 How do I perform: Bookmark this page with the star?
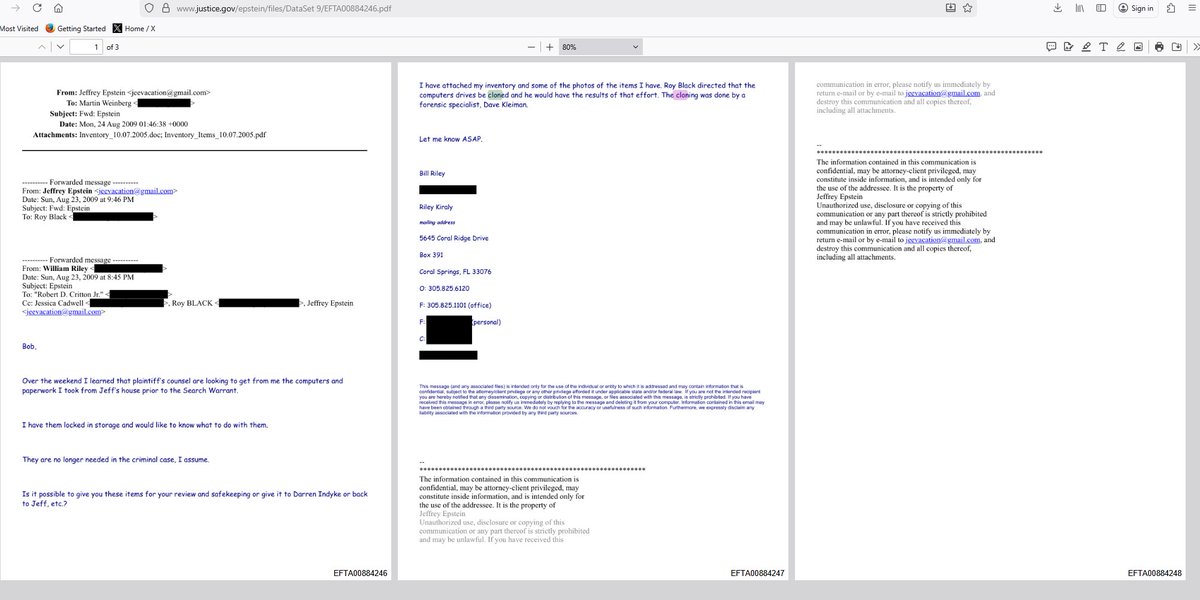pos(969,8)
